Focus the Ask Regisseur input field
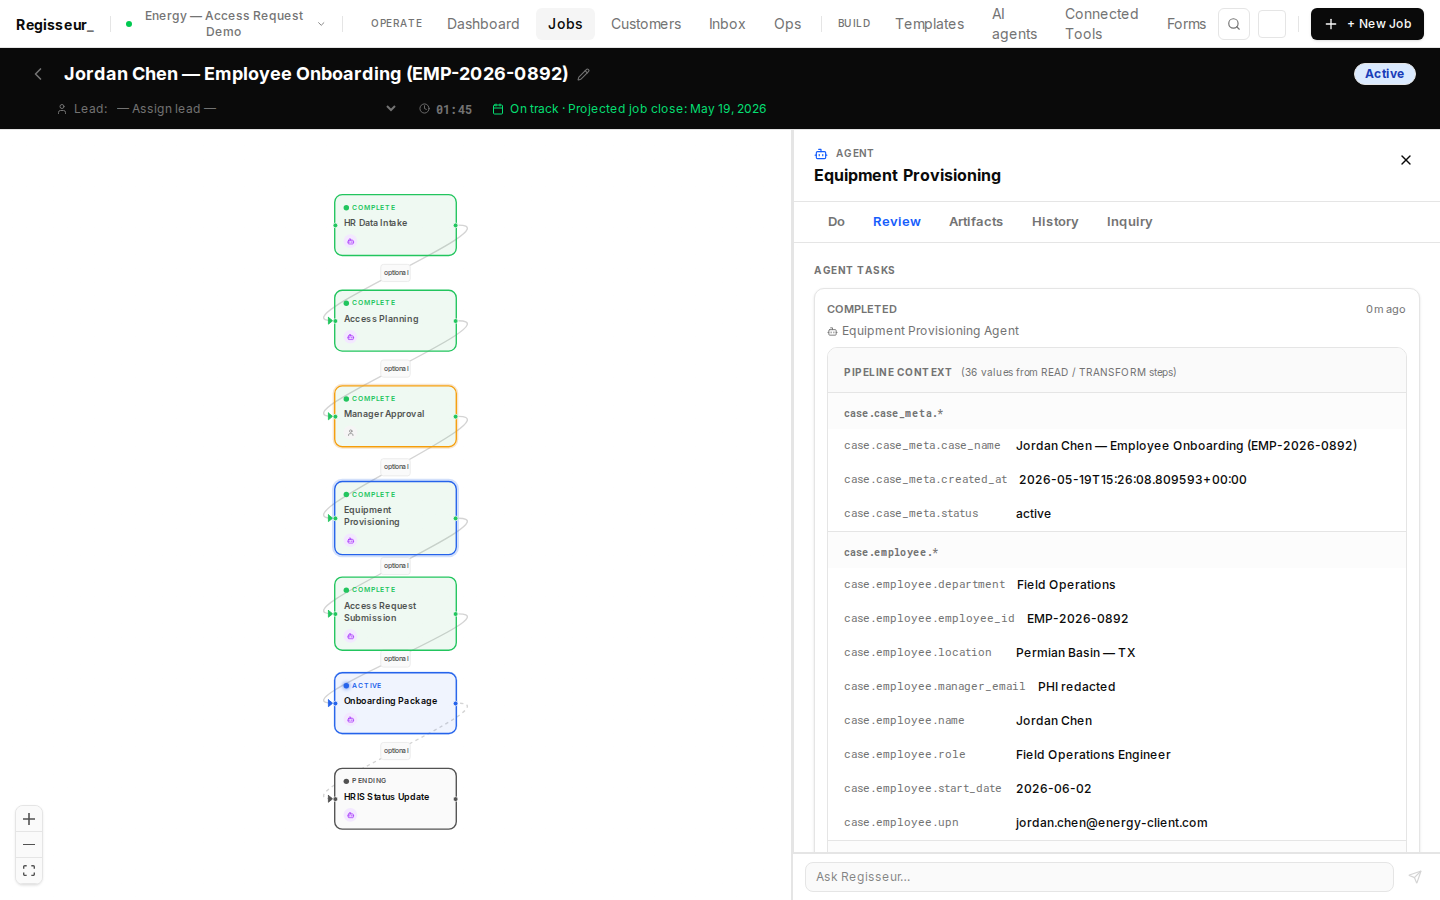 (x=1099, y=877)
